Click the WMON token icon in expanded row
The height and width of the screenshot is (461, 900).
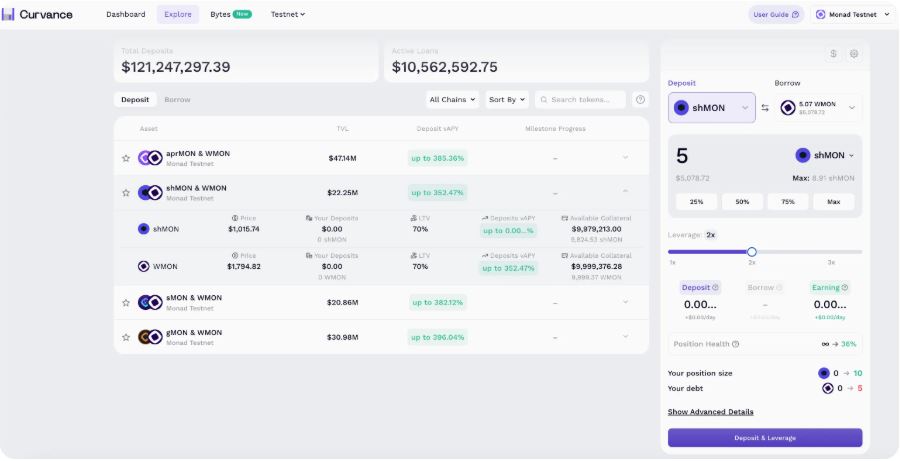(143, 266)
